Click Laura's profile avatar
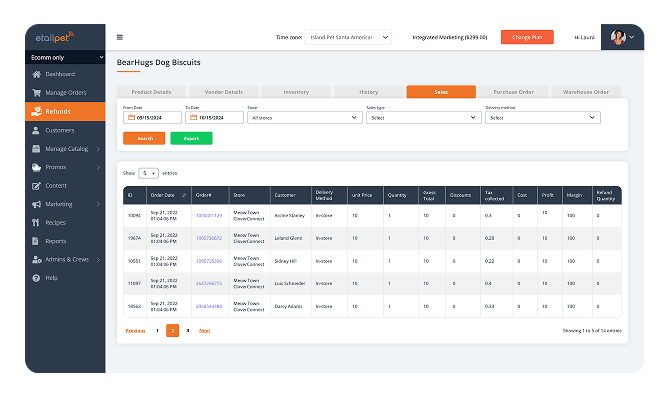Screen dimensions: 669x398 pyautogui.click(x=618, y=38)
